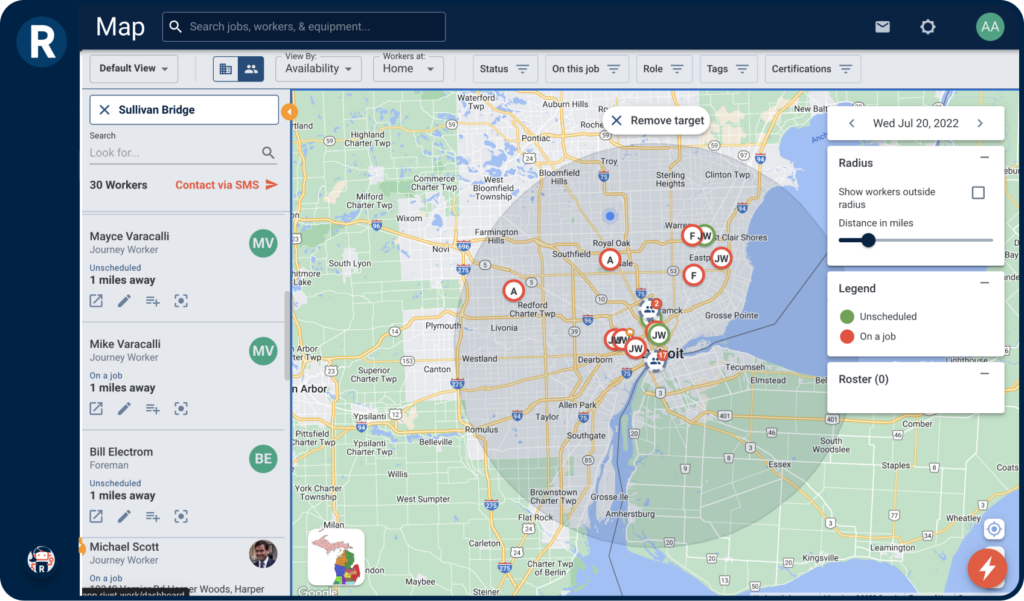The width and height of the screenshot is (1024, 601).
Task: Click Bill Electrom's BE avatar
Action: (263, 459)
